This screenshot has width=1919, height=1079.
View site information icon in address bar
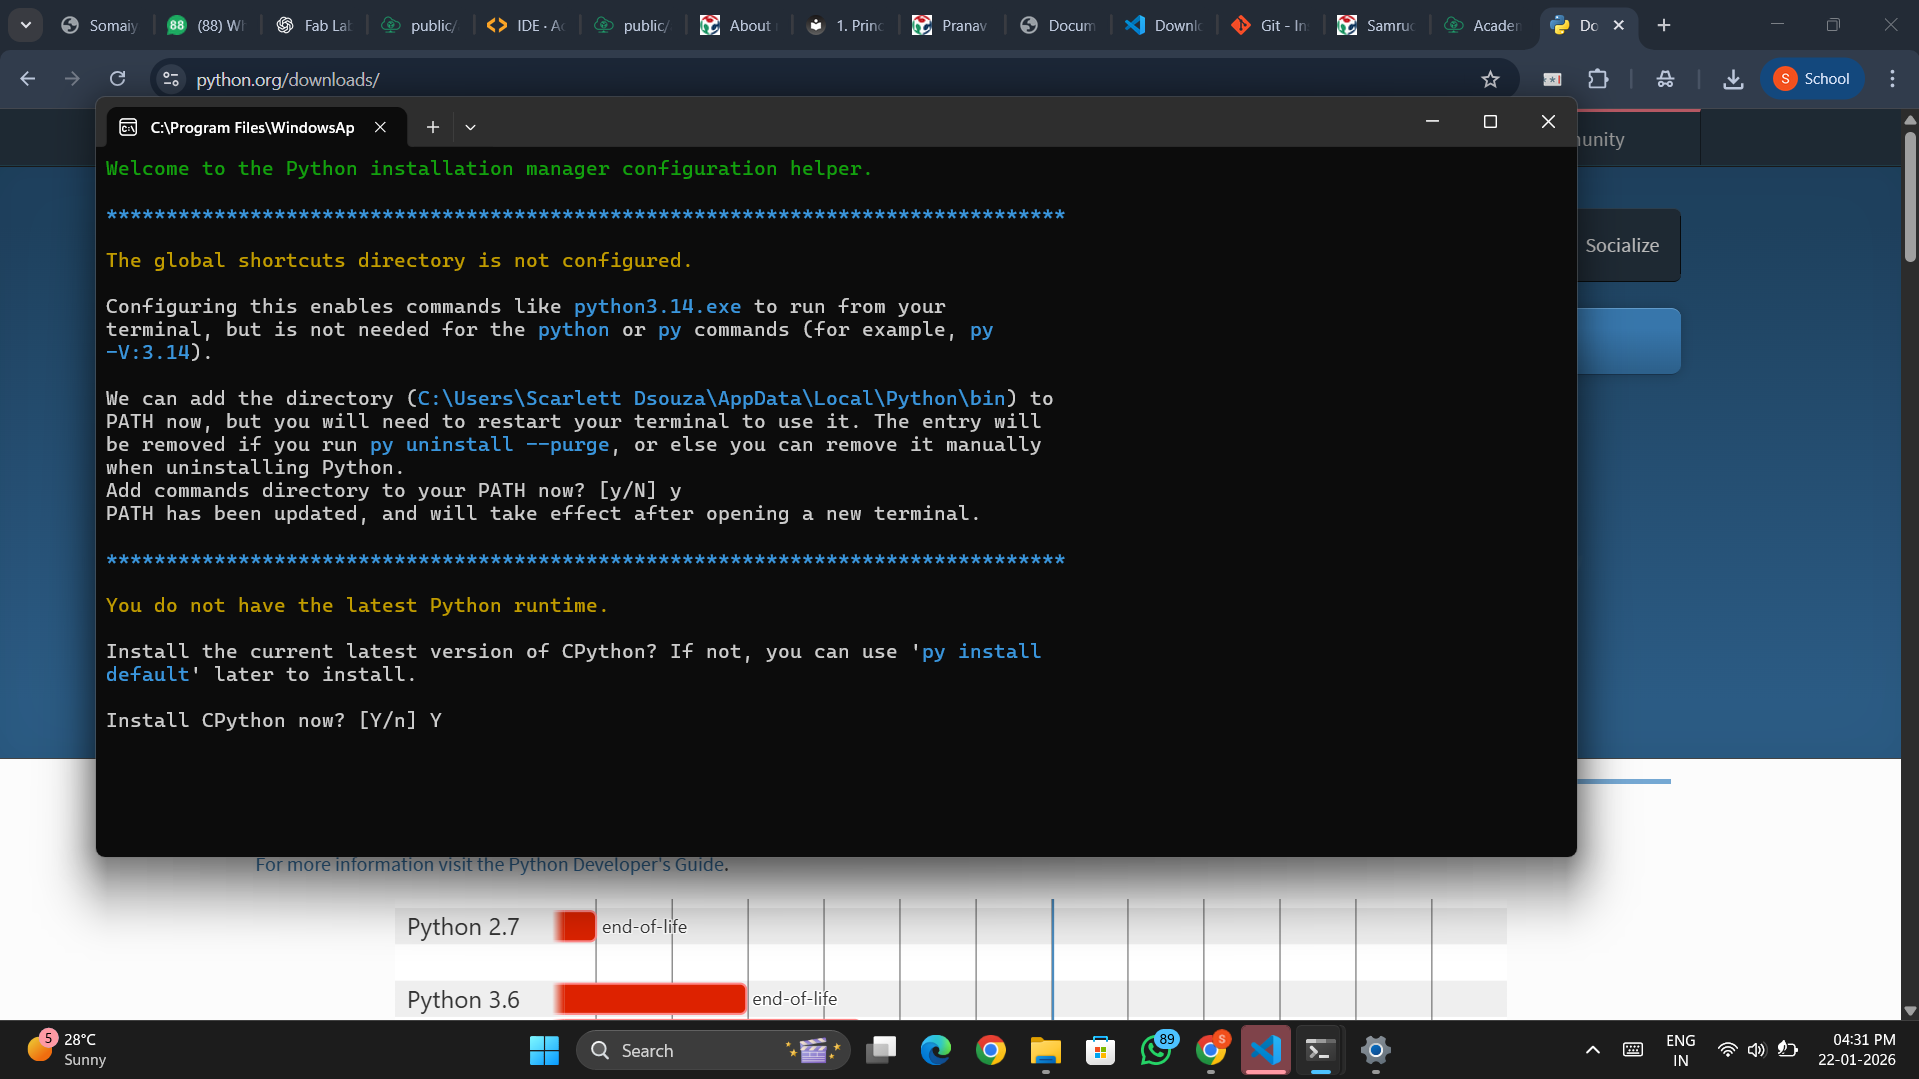(x=171, y=79)
